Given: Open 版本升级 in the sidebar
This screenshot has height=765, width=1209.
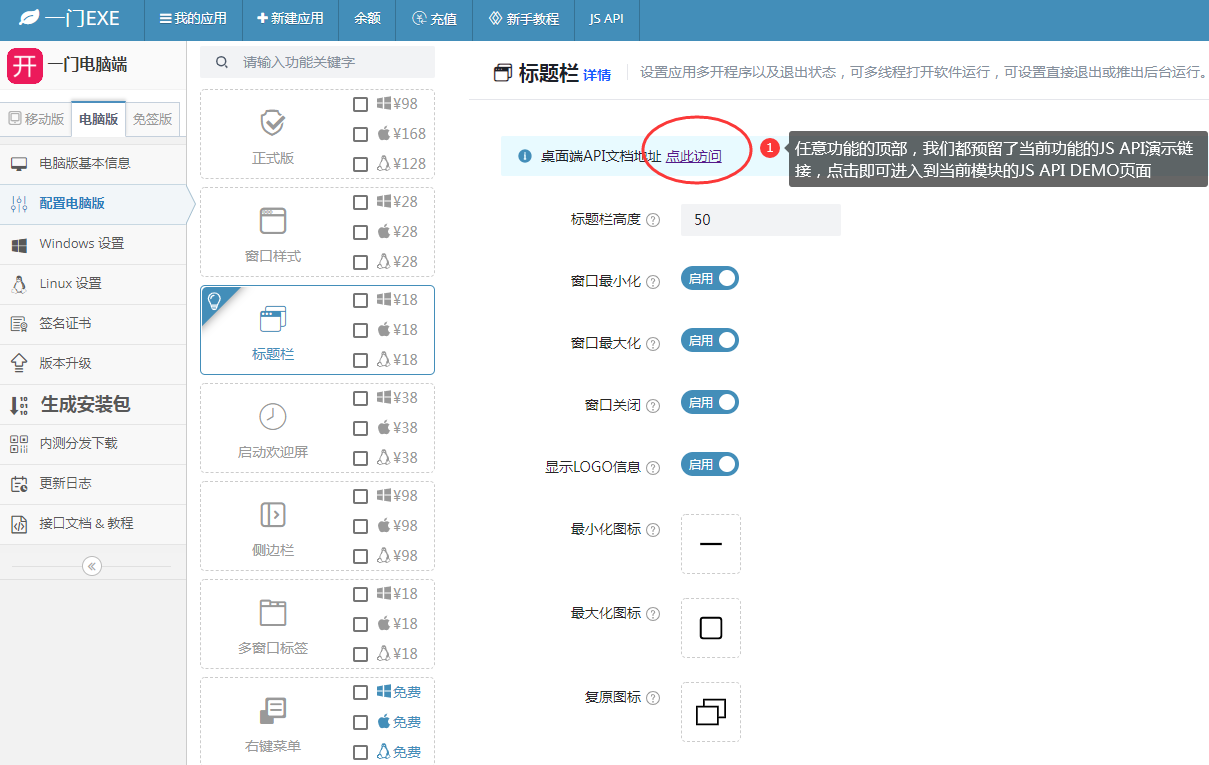Looking at the screenshot, I should pyautogui.click(x=93, y=363).
